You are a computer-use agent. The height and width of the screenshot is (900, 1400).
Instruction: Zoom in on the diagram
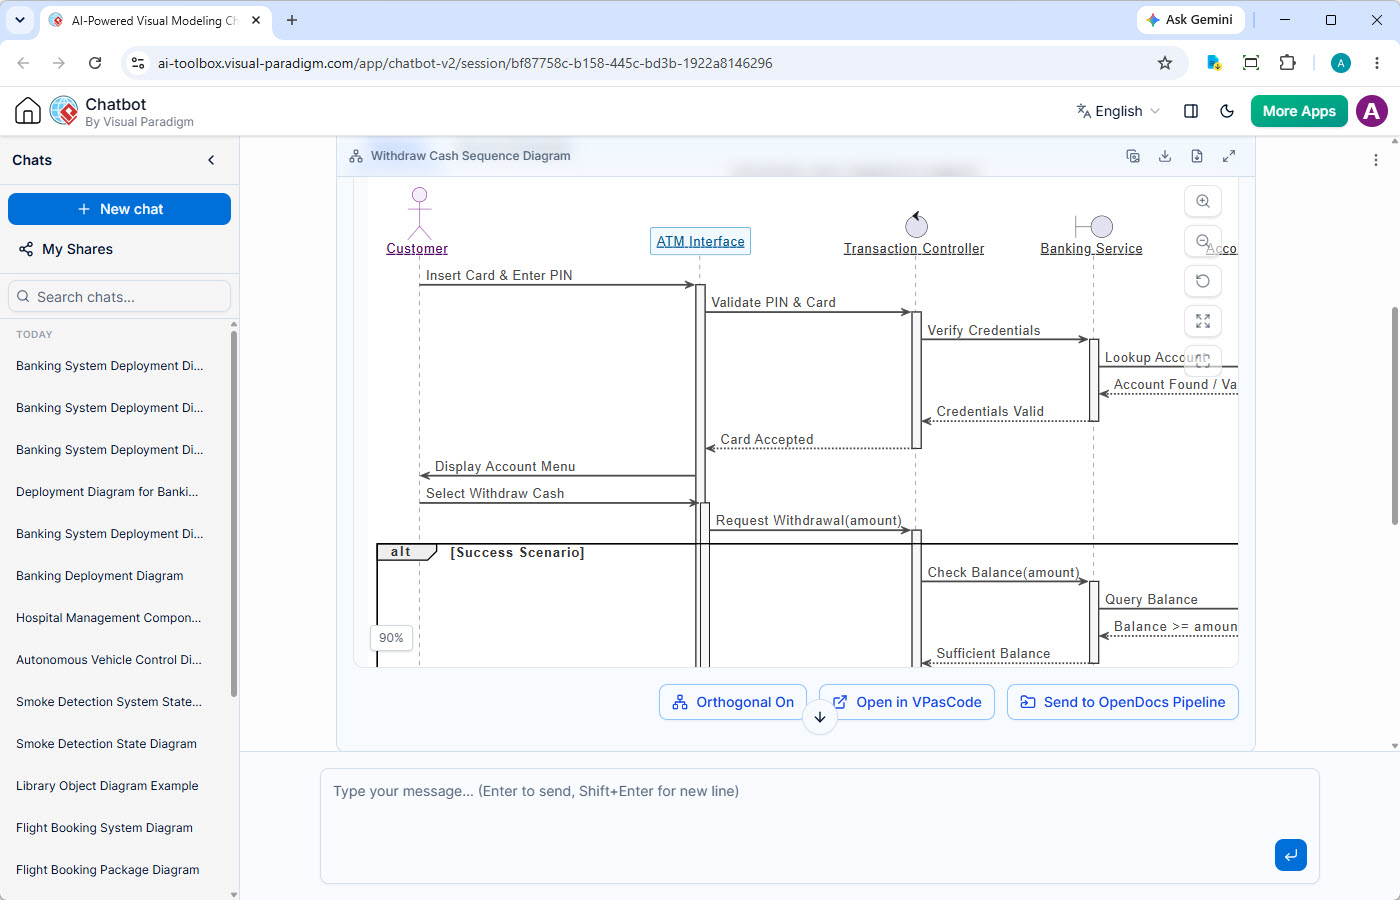[1203, 201]
